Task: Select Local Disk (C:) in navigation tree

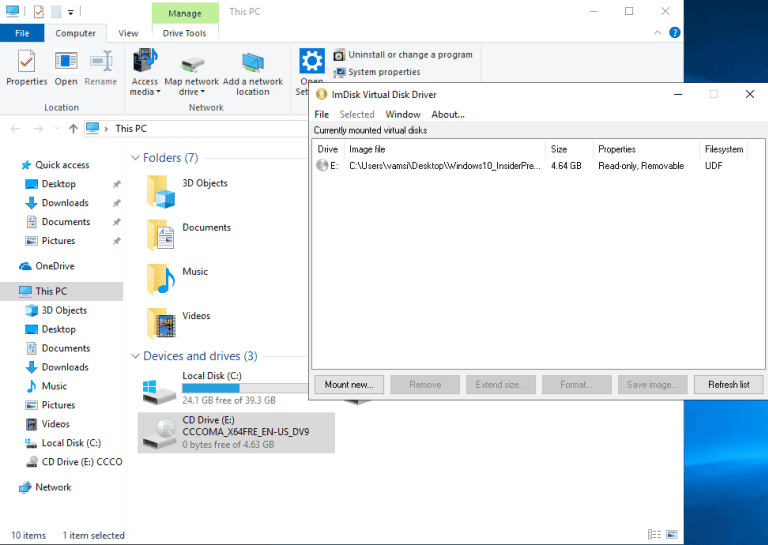Action: (71, 443)
